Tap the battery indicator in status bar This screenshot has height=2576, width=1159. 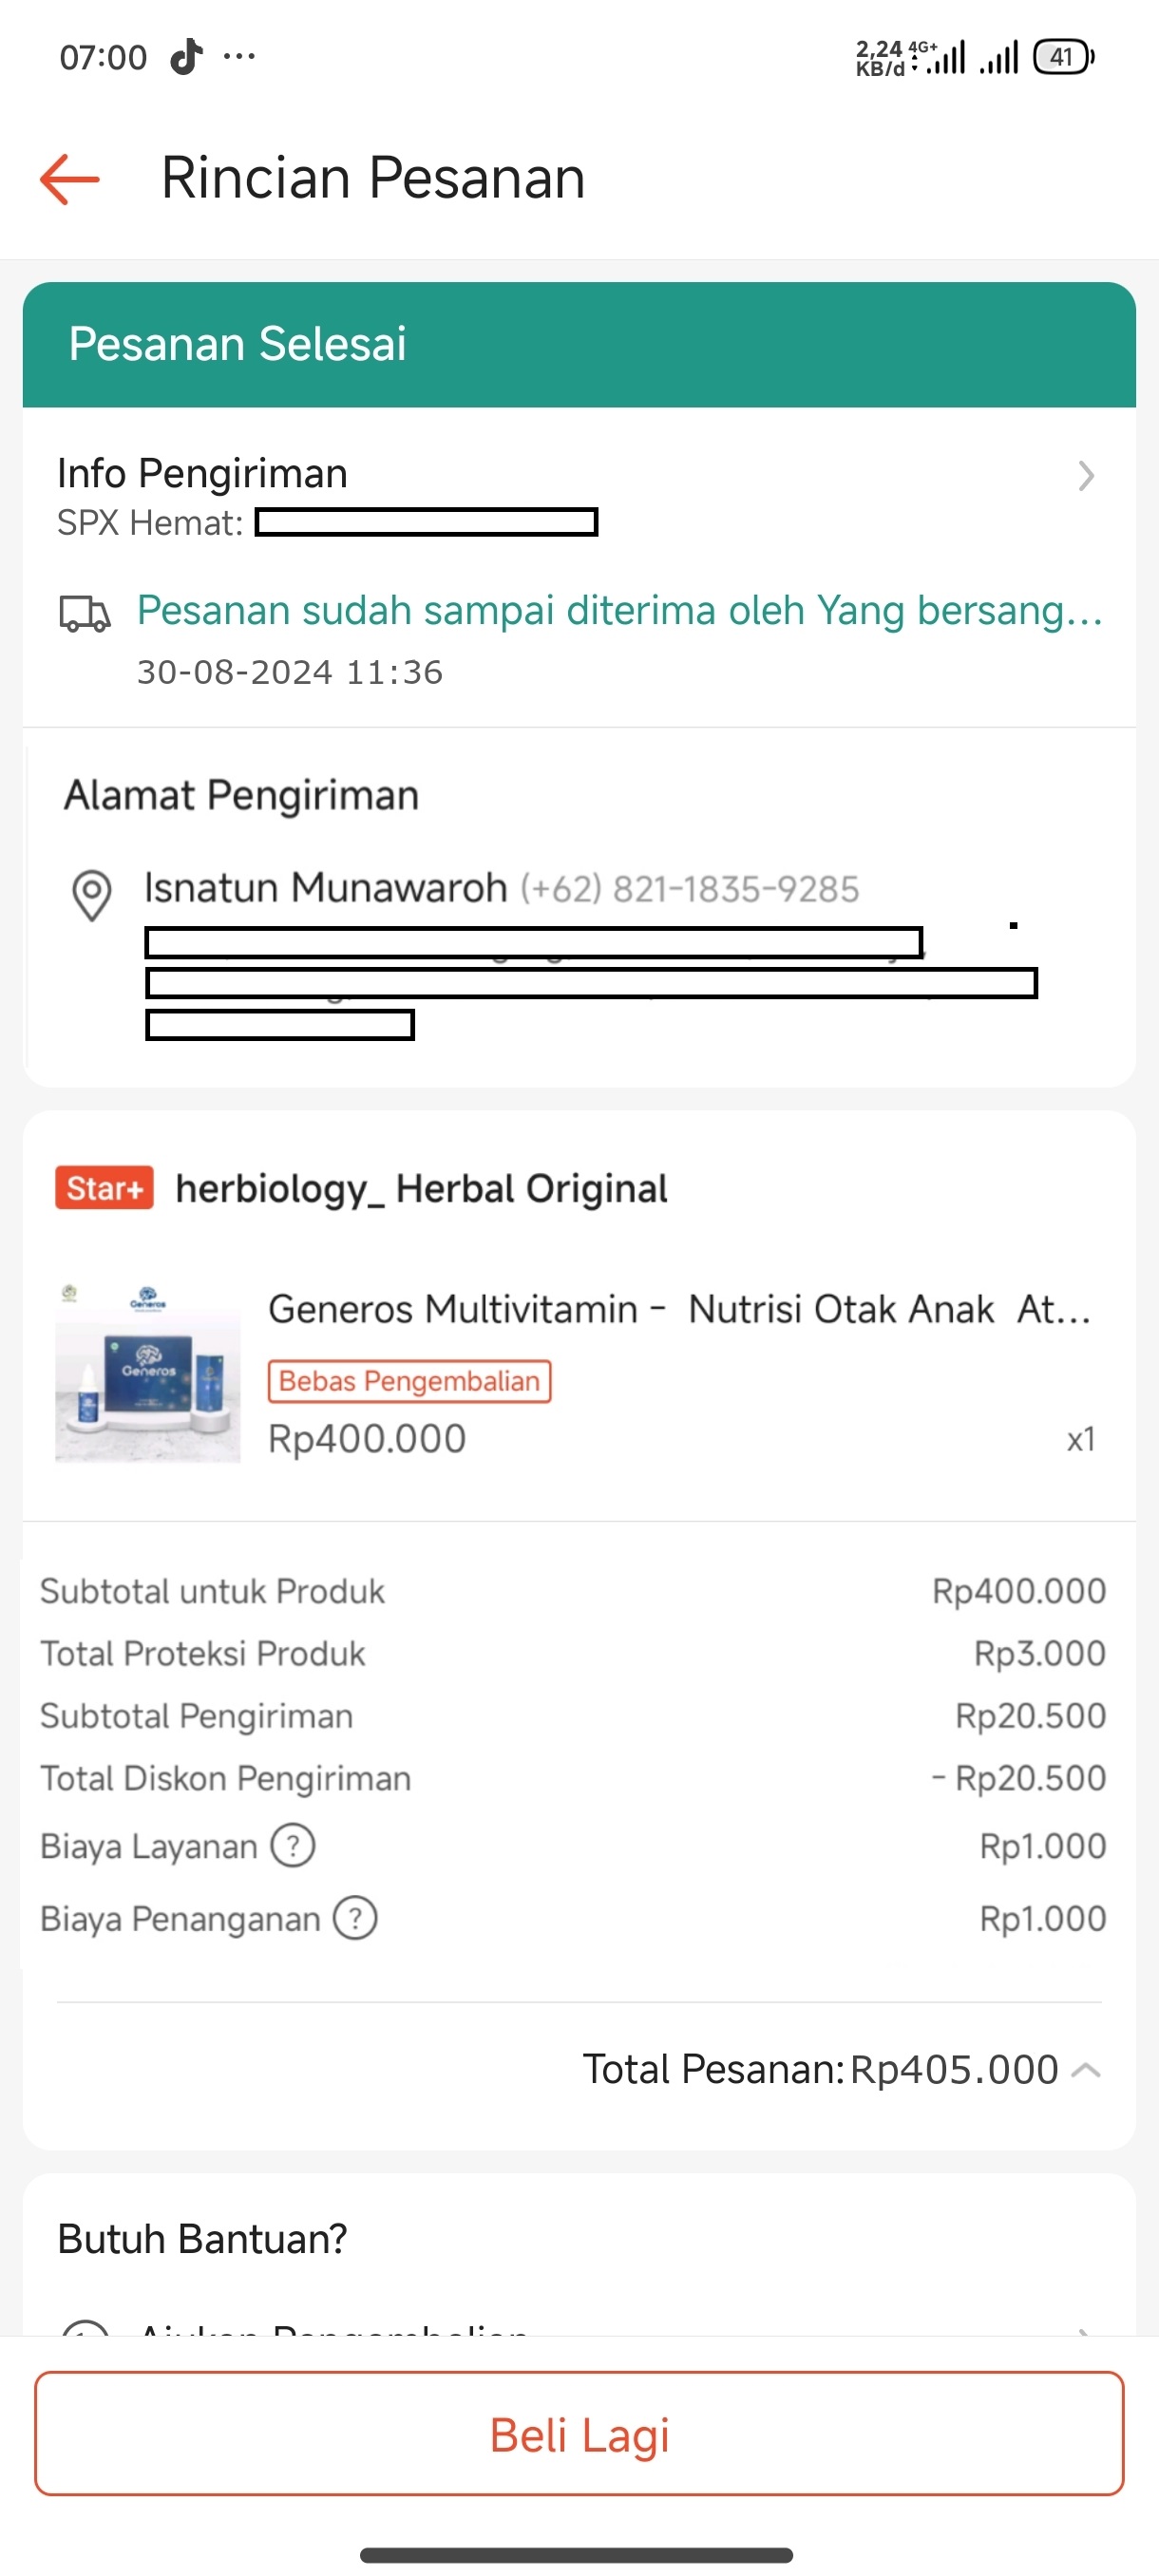coord(1063,57)
